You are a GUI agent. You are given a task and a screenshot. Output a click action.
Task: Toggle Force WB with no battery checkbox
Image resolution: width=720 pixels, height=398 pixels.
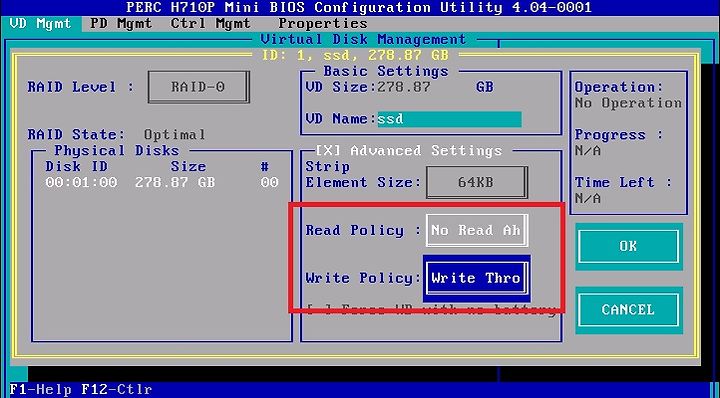coord(318,310)
